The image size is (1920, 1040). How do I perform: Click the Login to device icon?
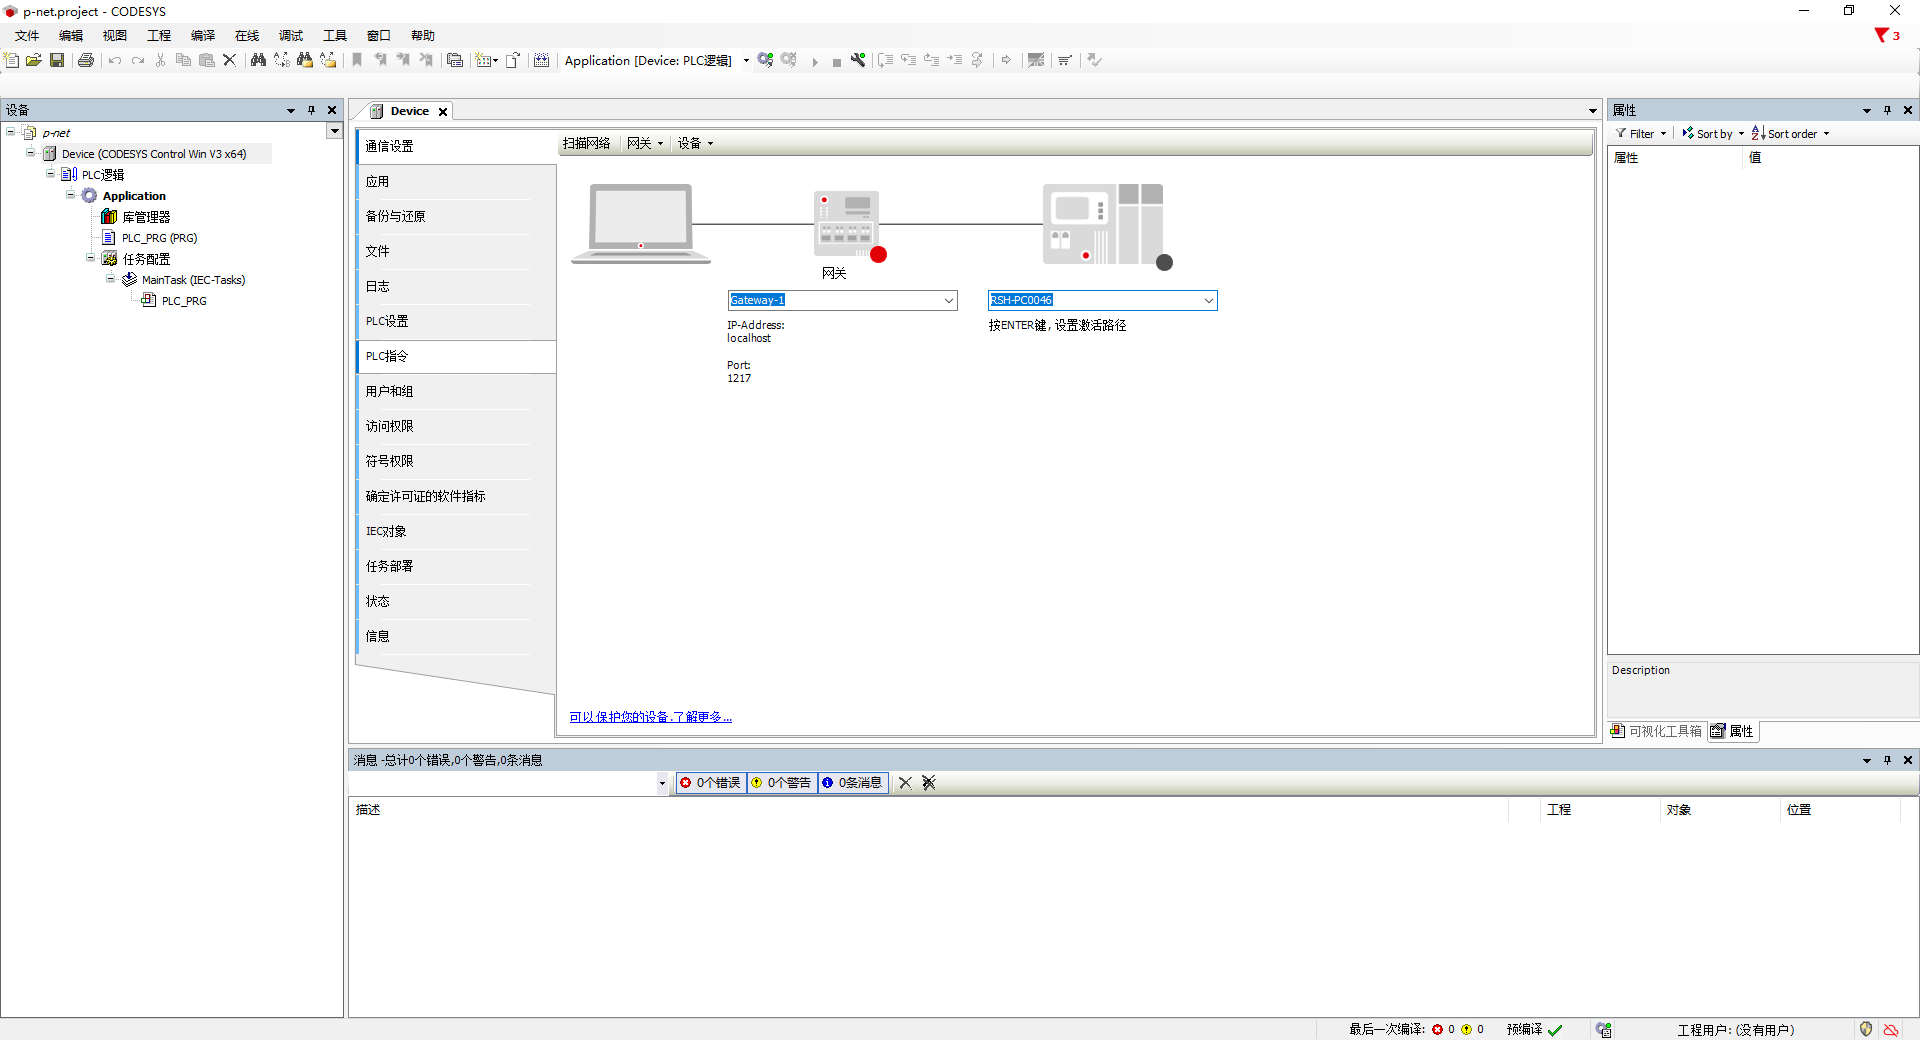point(765,60)
